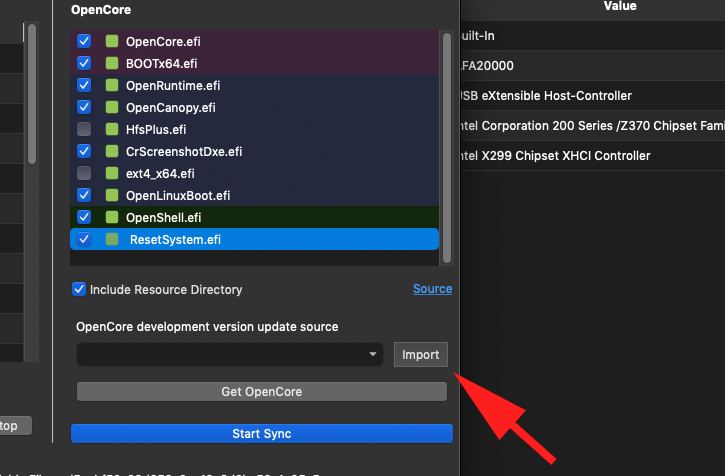Select the OpenRuntime.efi file name
725x476 pixels.
point(173,86)
